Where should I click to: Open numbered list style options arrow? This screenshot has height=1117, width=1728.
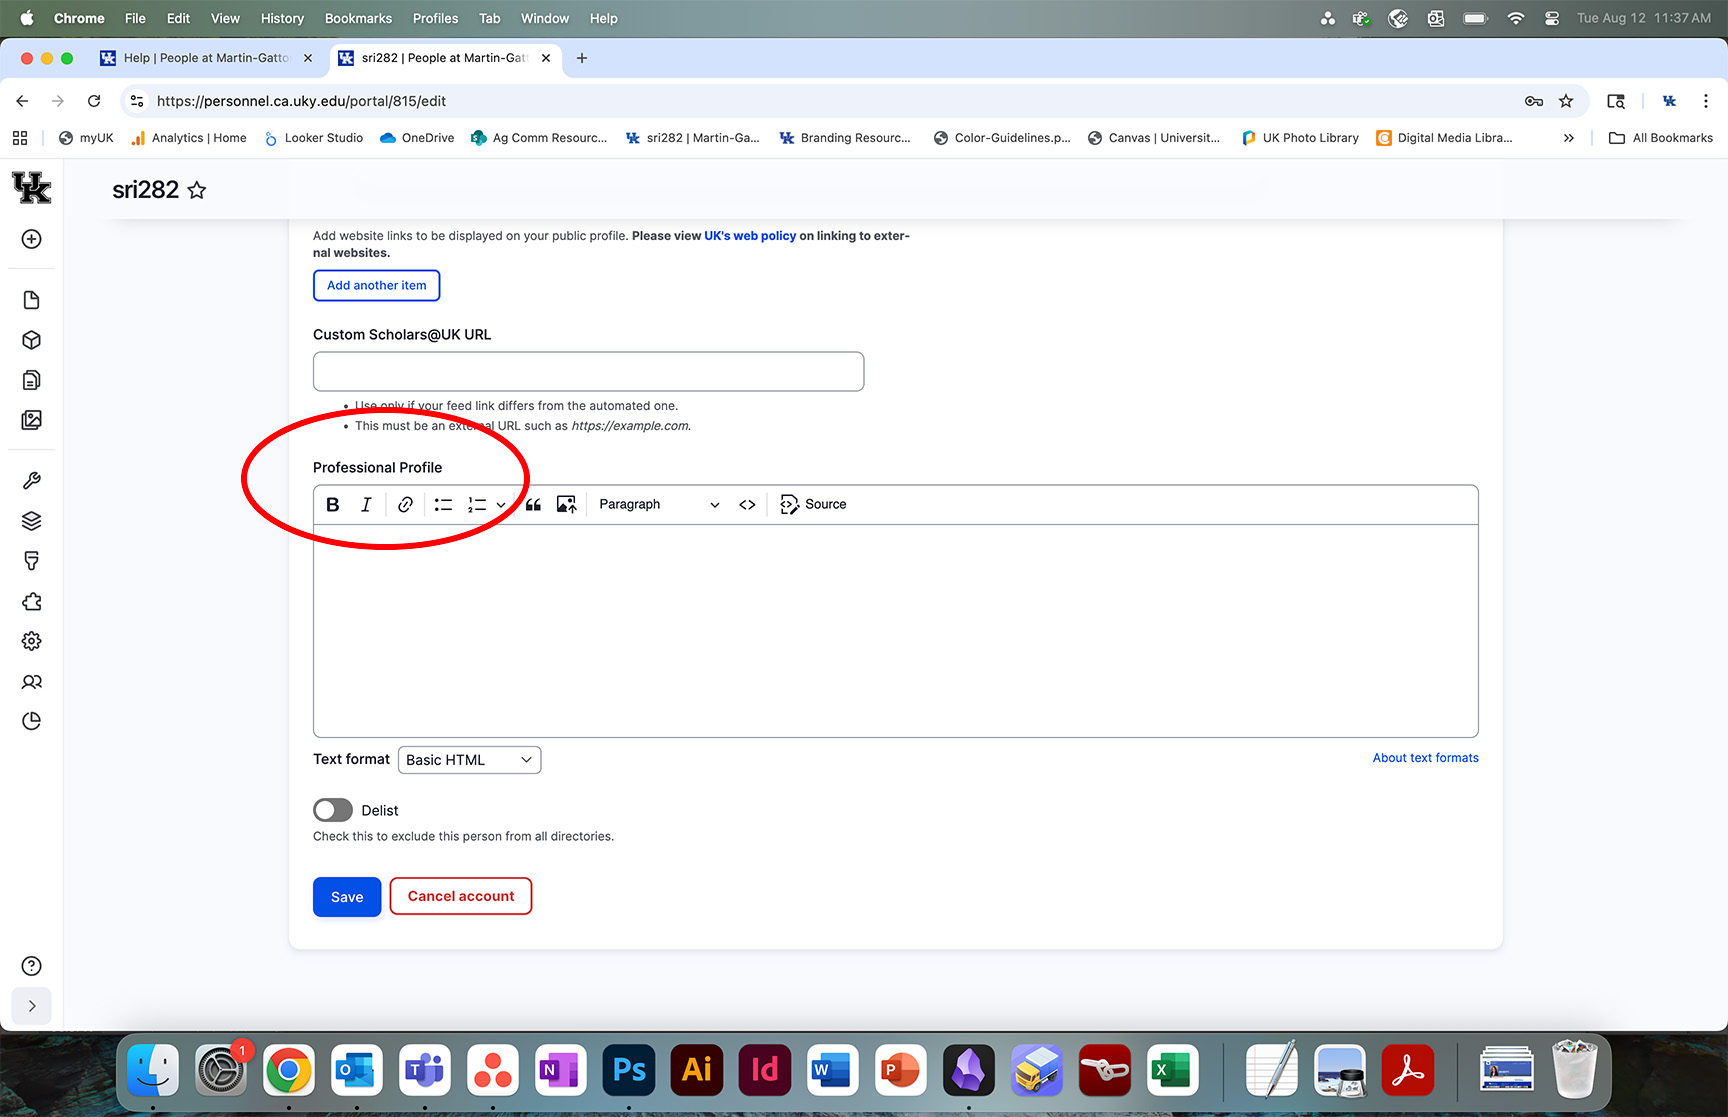[500, 505]
